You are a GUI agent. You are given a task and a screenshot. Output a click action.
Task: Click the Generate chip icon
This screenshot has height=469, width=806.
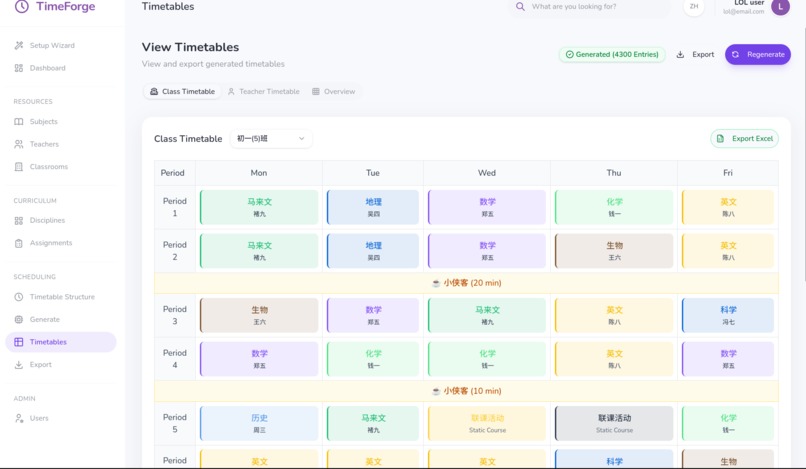(x=19, y=319)
